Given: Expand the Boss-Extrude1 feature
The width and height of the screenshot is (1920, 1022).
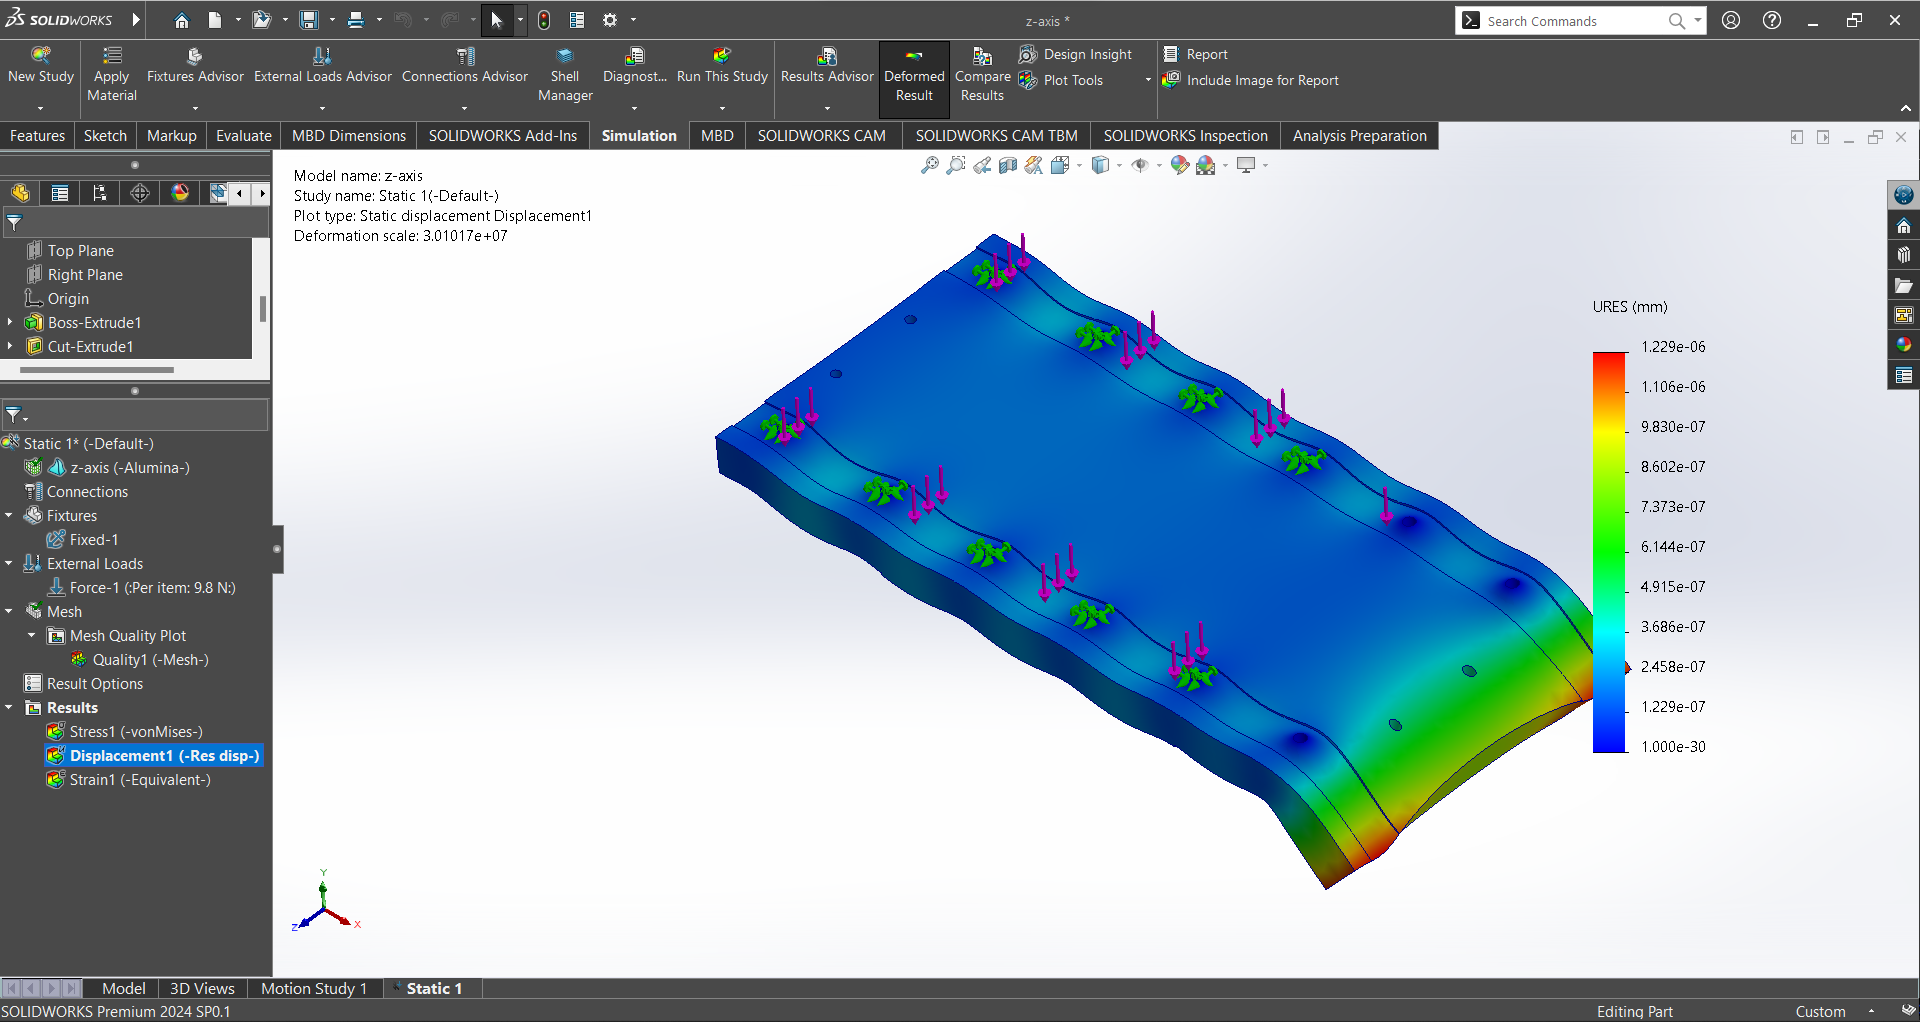Looking at the screenshot, I should point(10,323).
